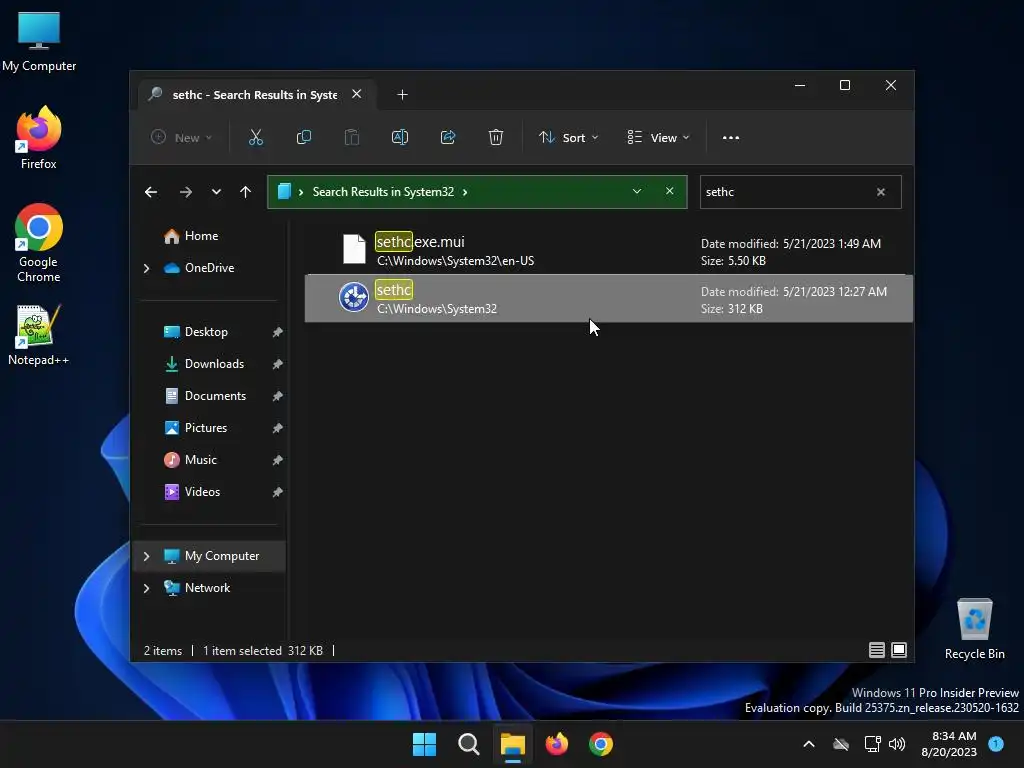Image resolution: width=1024 pixels, height=768 pixels.
Task: Open Documents quick access folder
Action: [215, 396]
